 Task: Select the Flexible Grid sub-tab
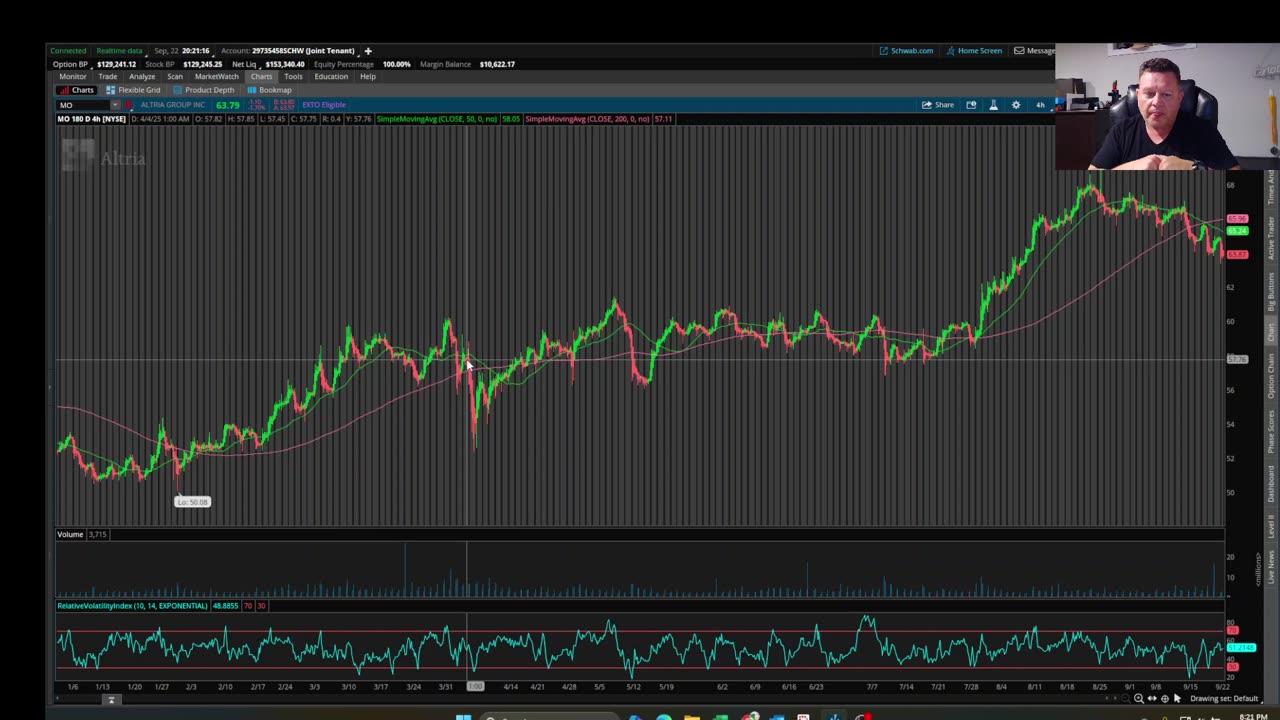(133, 90)
